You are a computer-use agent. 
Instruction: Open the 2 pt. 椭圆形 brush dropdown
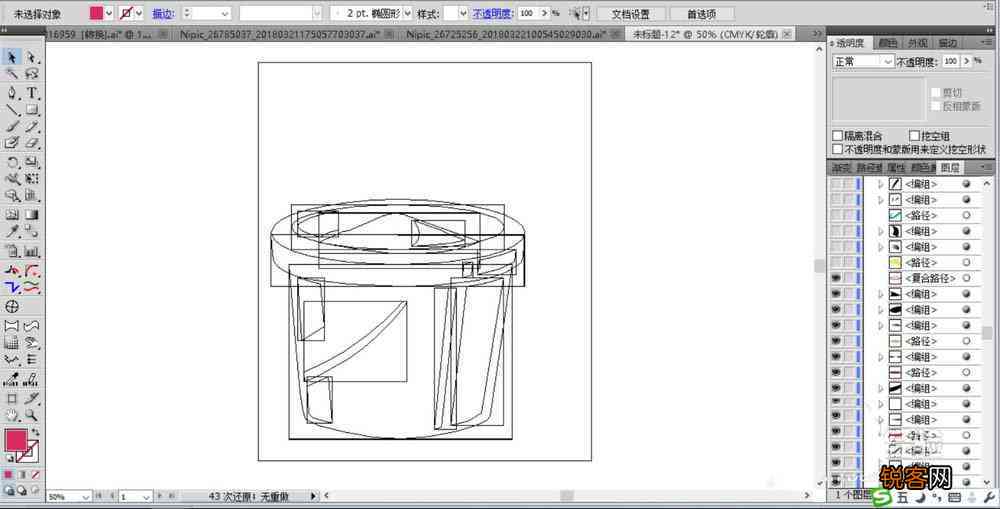pos(408,13)
